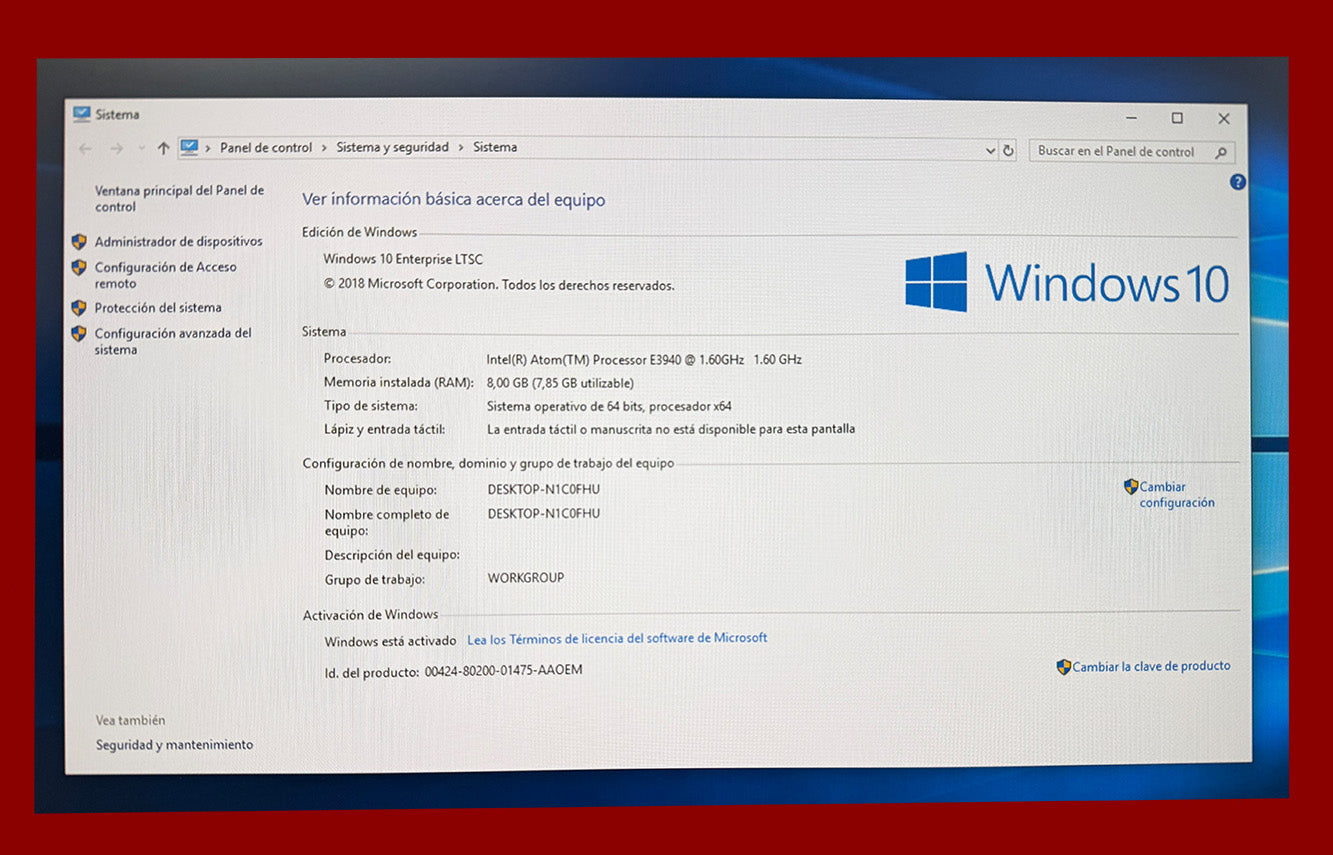This screenshot has width=1333, height=855.
Task: Click the computer icon in address bar
Action: [x=190, y=147]
